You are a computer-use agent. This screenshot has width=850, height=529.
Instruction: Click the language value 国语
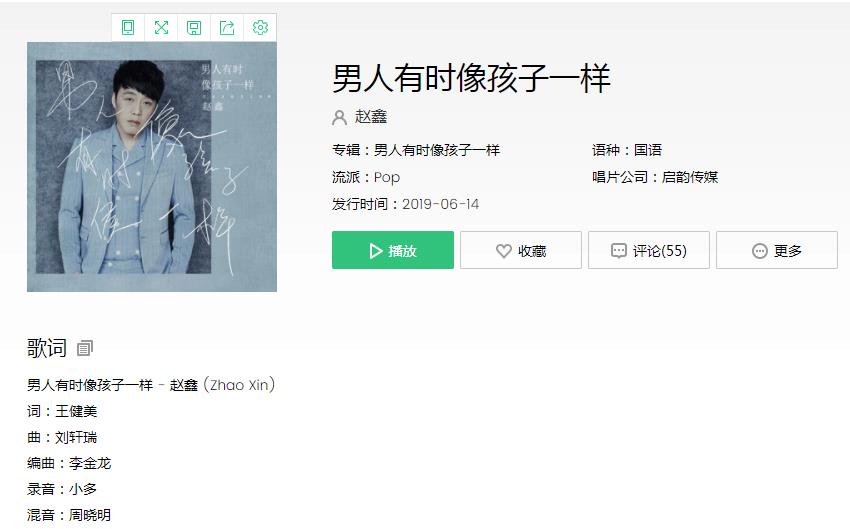[x=648, y=150]
